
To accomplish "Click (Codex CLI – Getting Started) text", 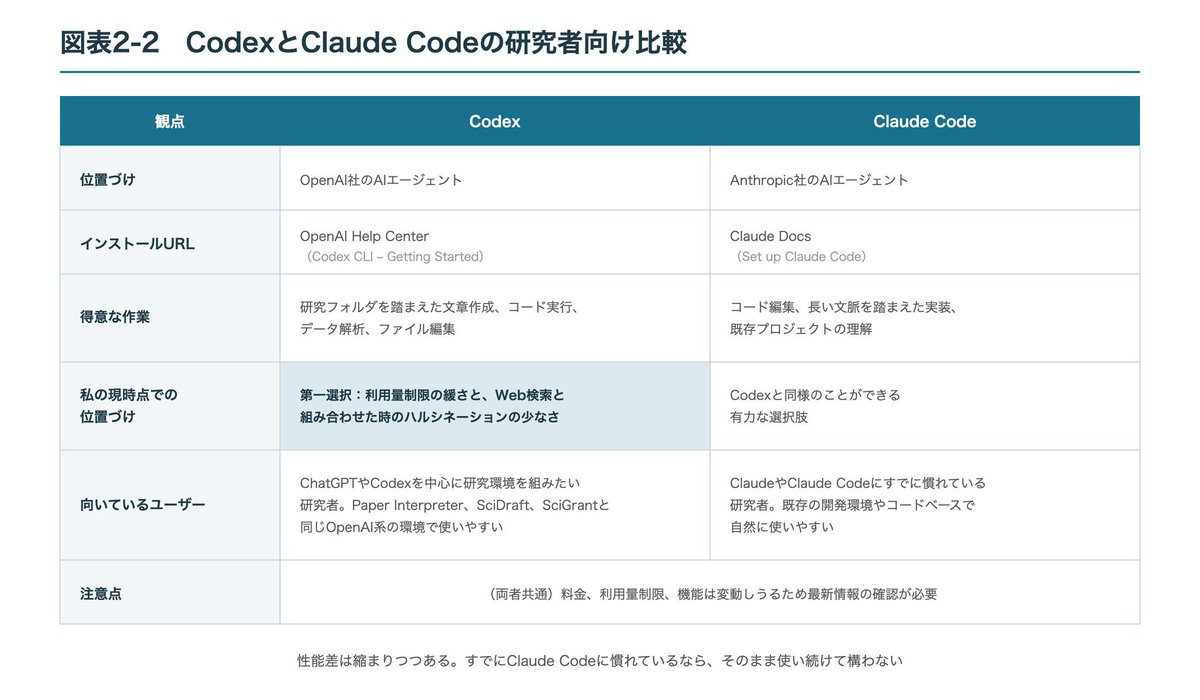I will 395,257.
